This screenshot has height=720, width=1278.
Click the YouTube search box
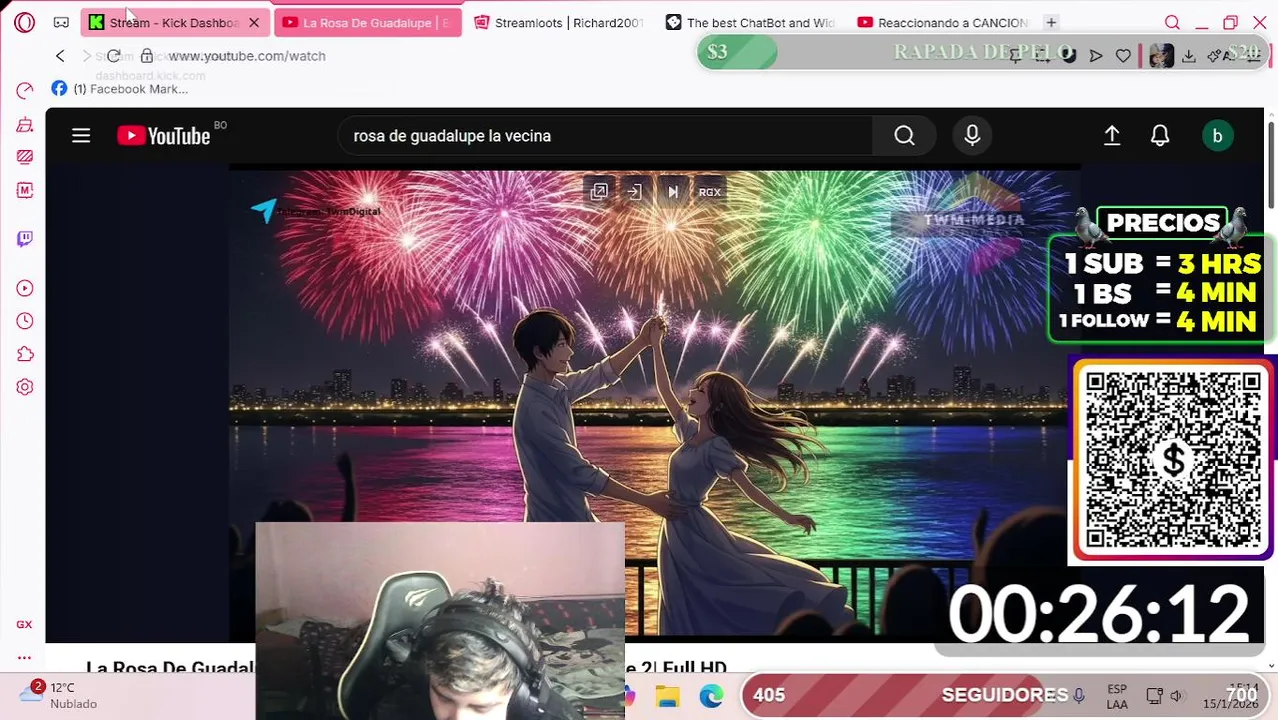(x=605, y=136)
